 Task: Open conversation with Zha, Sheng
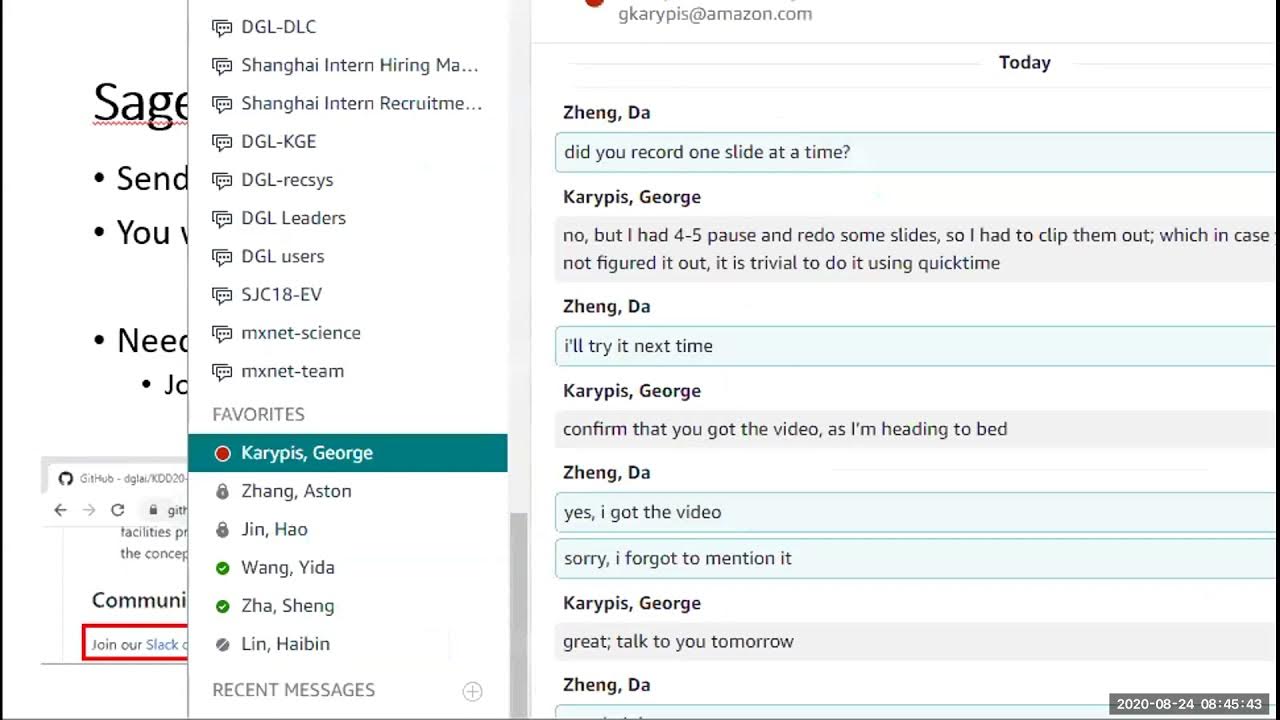click(287, 606)
